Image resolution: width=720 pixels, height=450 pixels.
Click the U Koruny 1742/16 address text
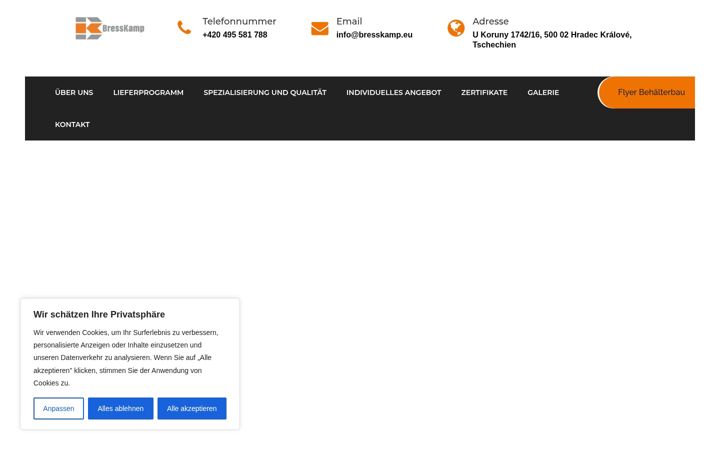point(552,39)
